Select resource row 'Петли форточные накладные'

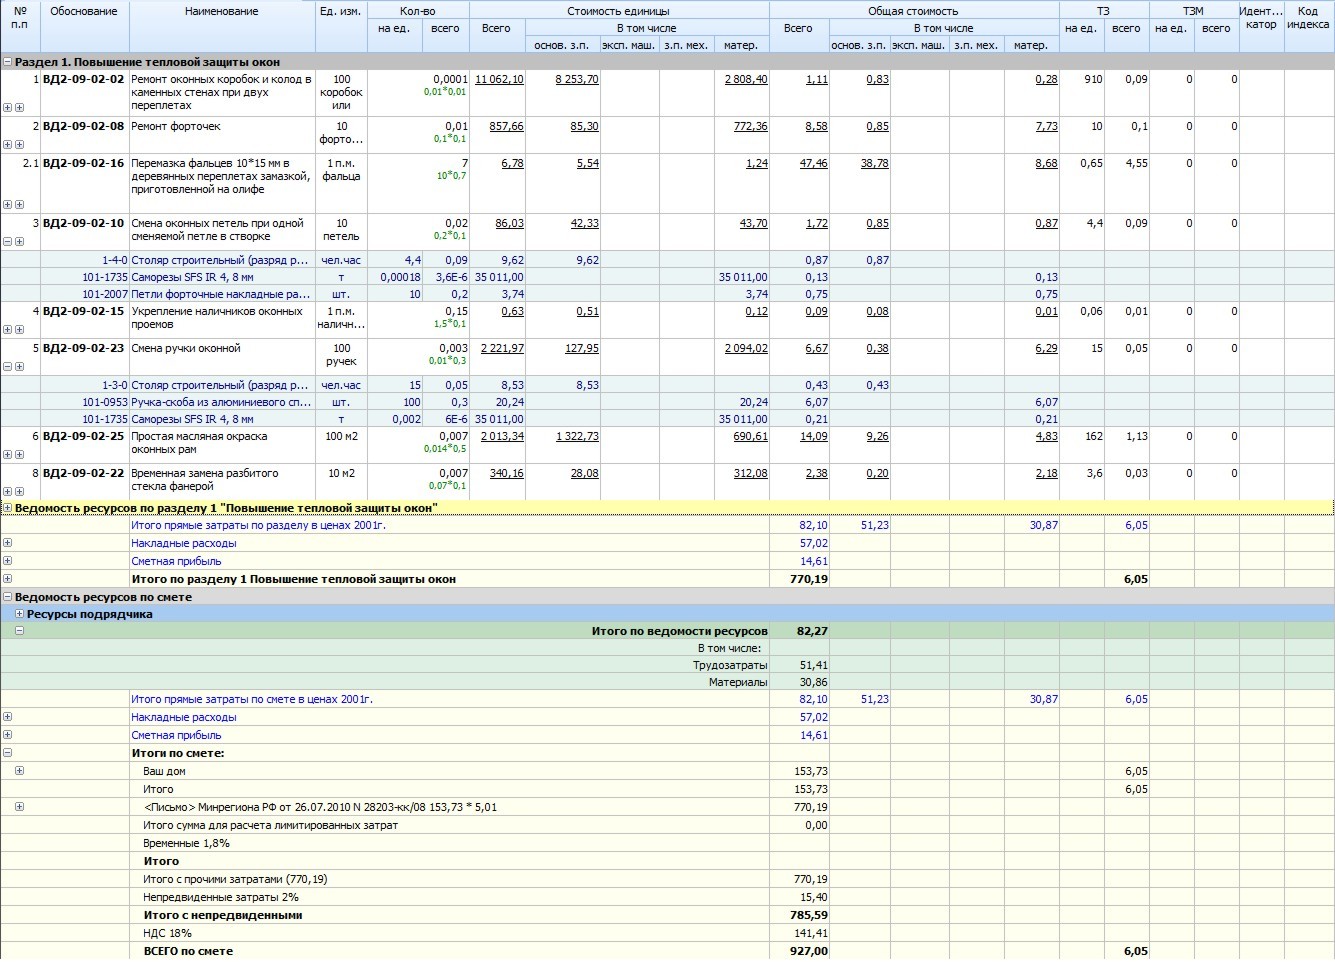pyautogui.click(x=220, y=295)
